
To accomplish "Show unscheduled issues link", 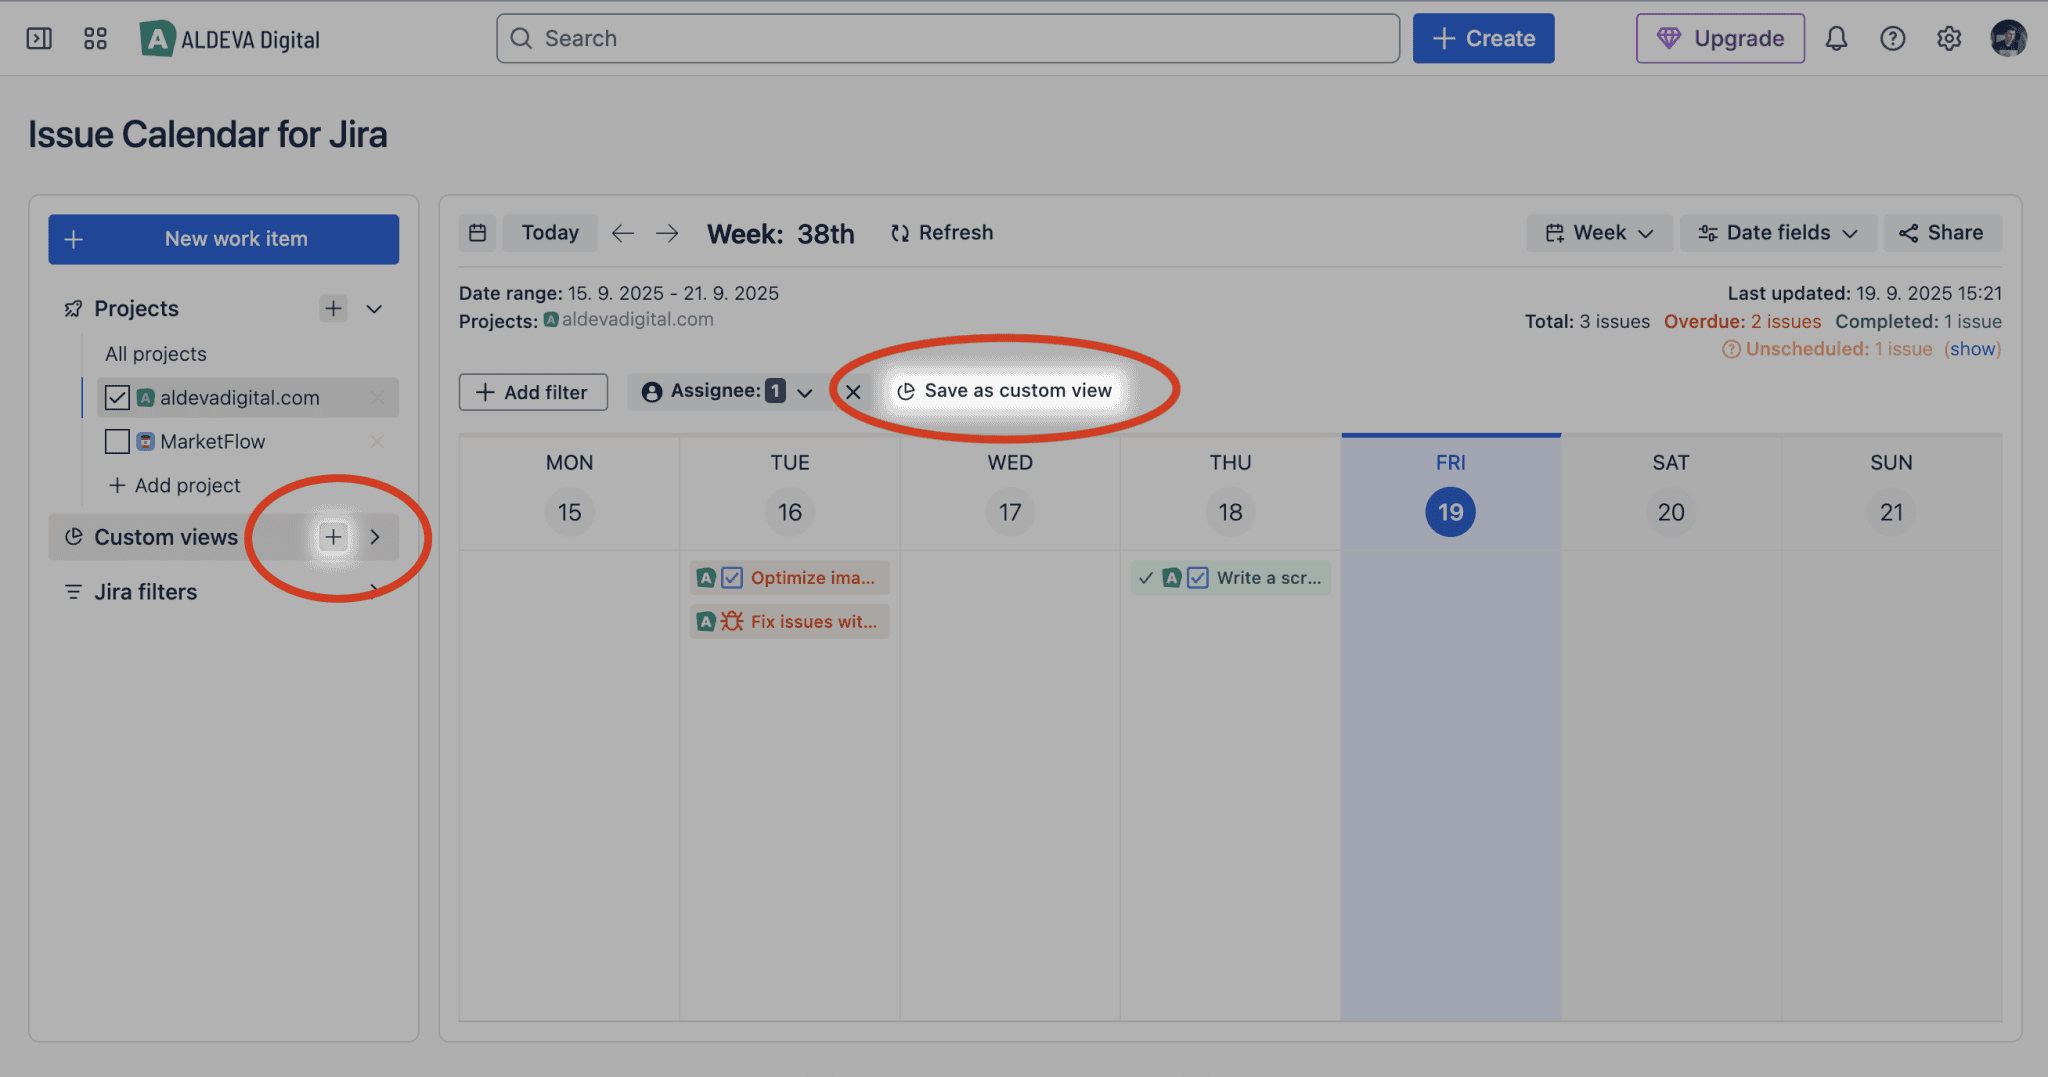I will [x=1972, y=349].
